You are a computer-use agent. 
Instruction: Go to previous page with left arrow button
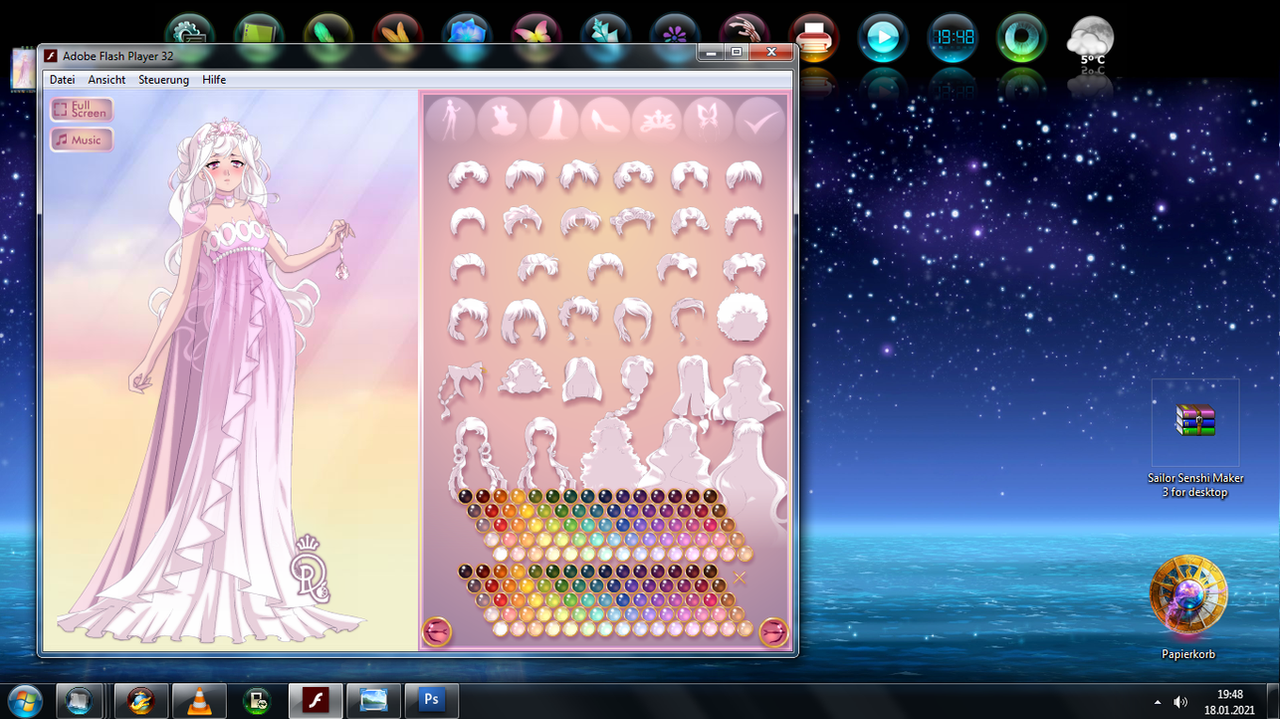click(437, 631)
